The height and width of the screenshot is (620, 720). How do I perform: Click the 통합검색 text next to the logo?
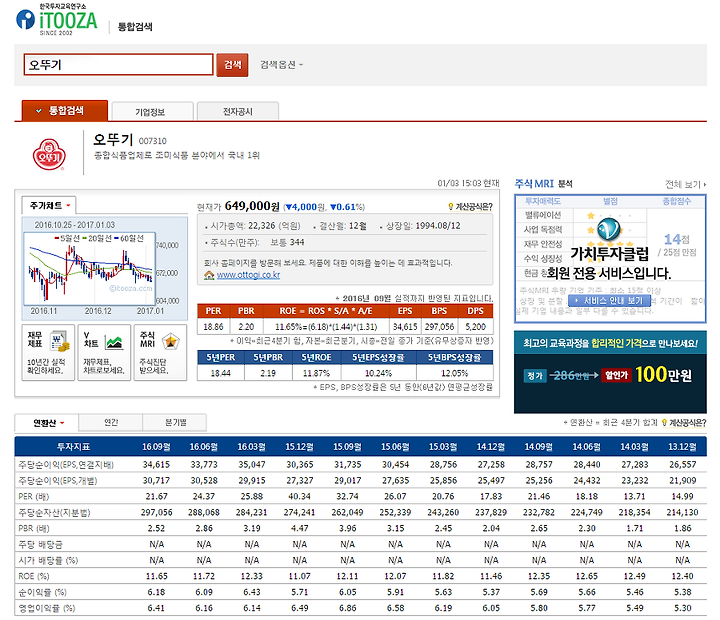pos(135,27)
